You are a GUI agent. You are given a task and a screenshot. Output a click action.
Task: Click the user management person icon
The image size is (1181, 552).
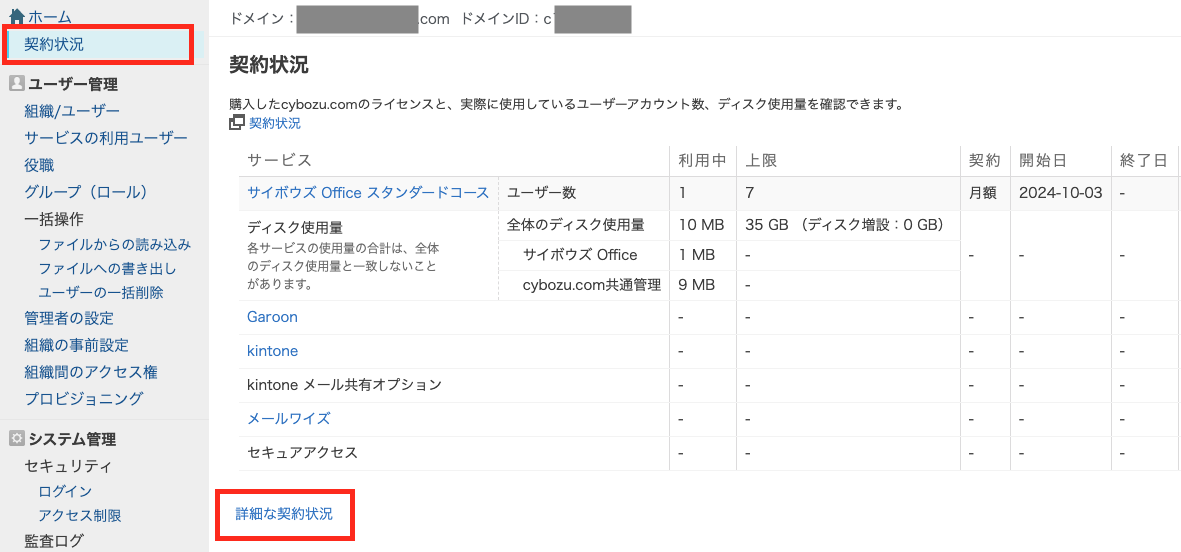16,84
